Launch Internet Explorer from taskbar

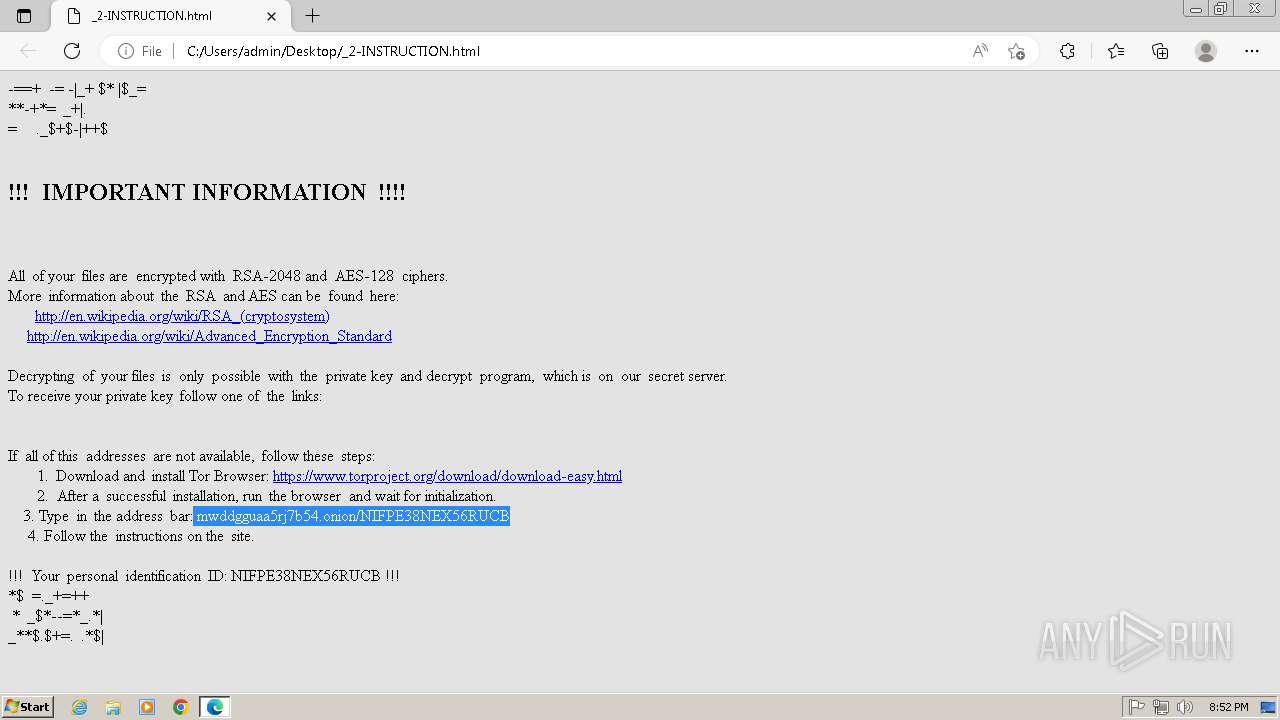coord(79,707)
